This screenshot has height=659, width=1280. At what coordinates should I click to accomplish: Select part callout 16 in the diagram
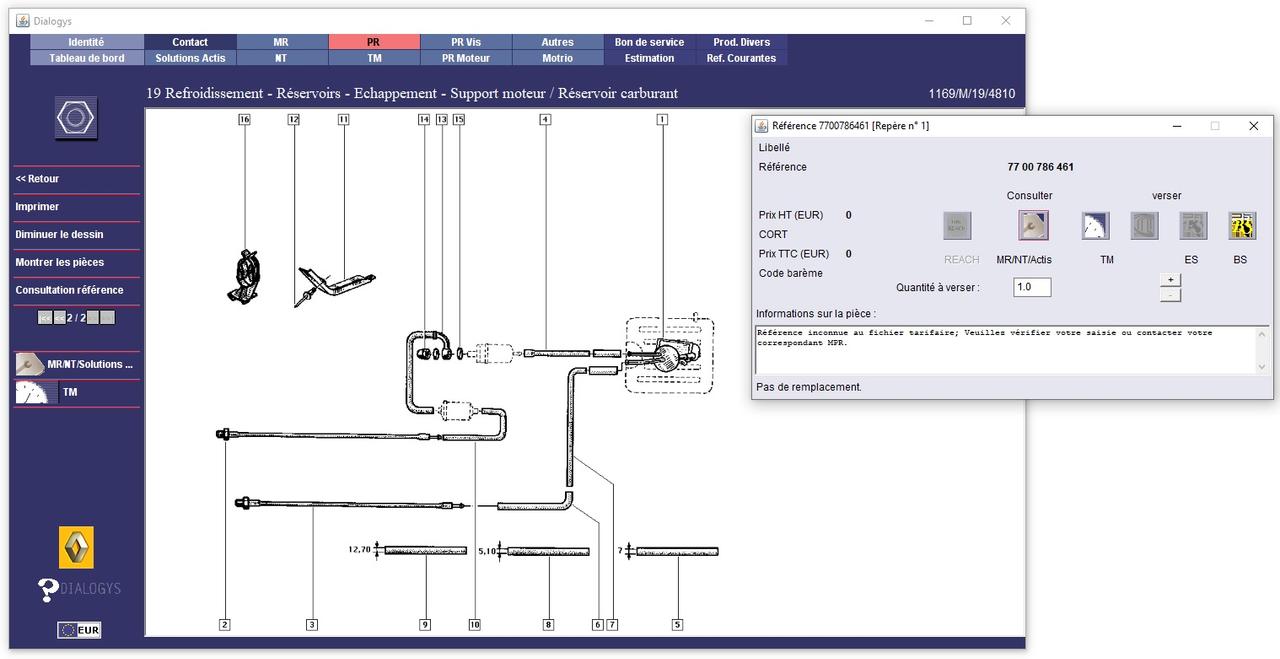(244, 119)
